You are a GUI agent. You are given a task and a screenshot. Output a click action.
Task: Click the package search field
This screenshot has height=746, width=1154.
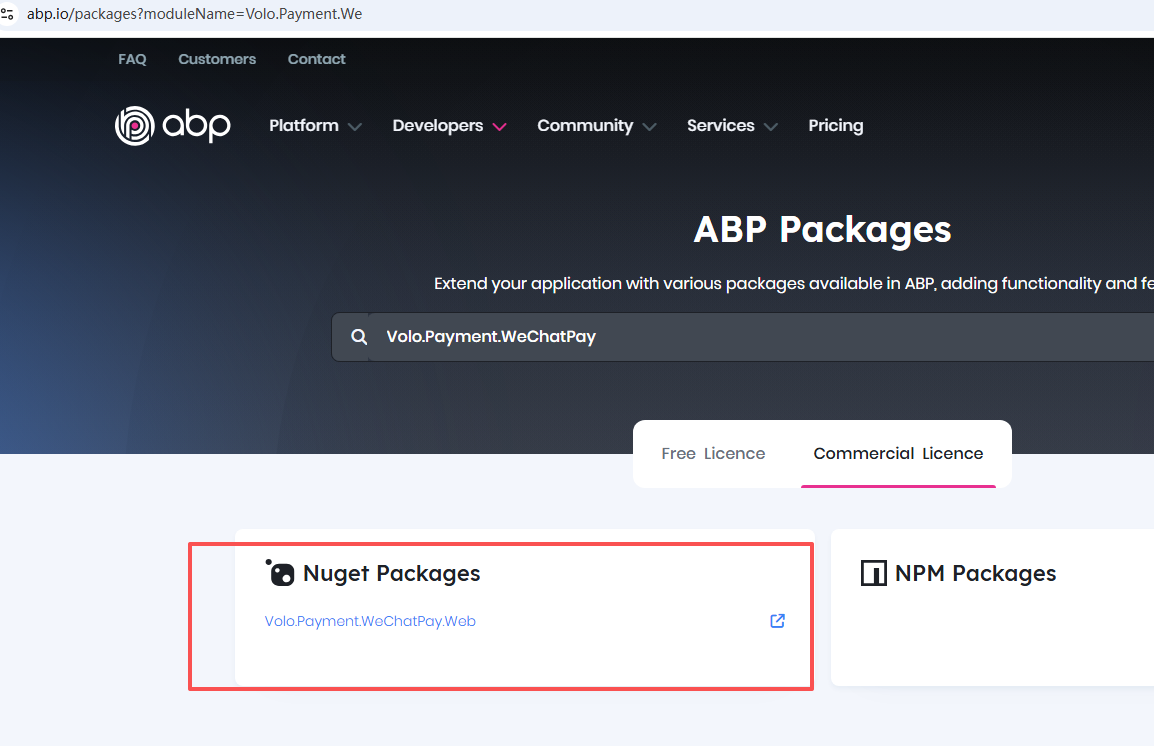point(743,337)
